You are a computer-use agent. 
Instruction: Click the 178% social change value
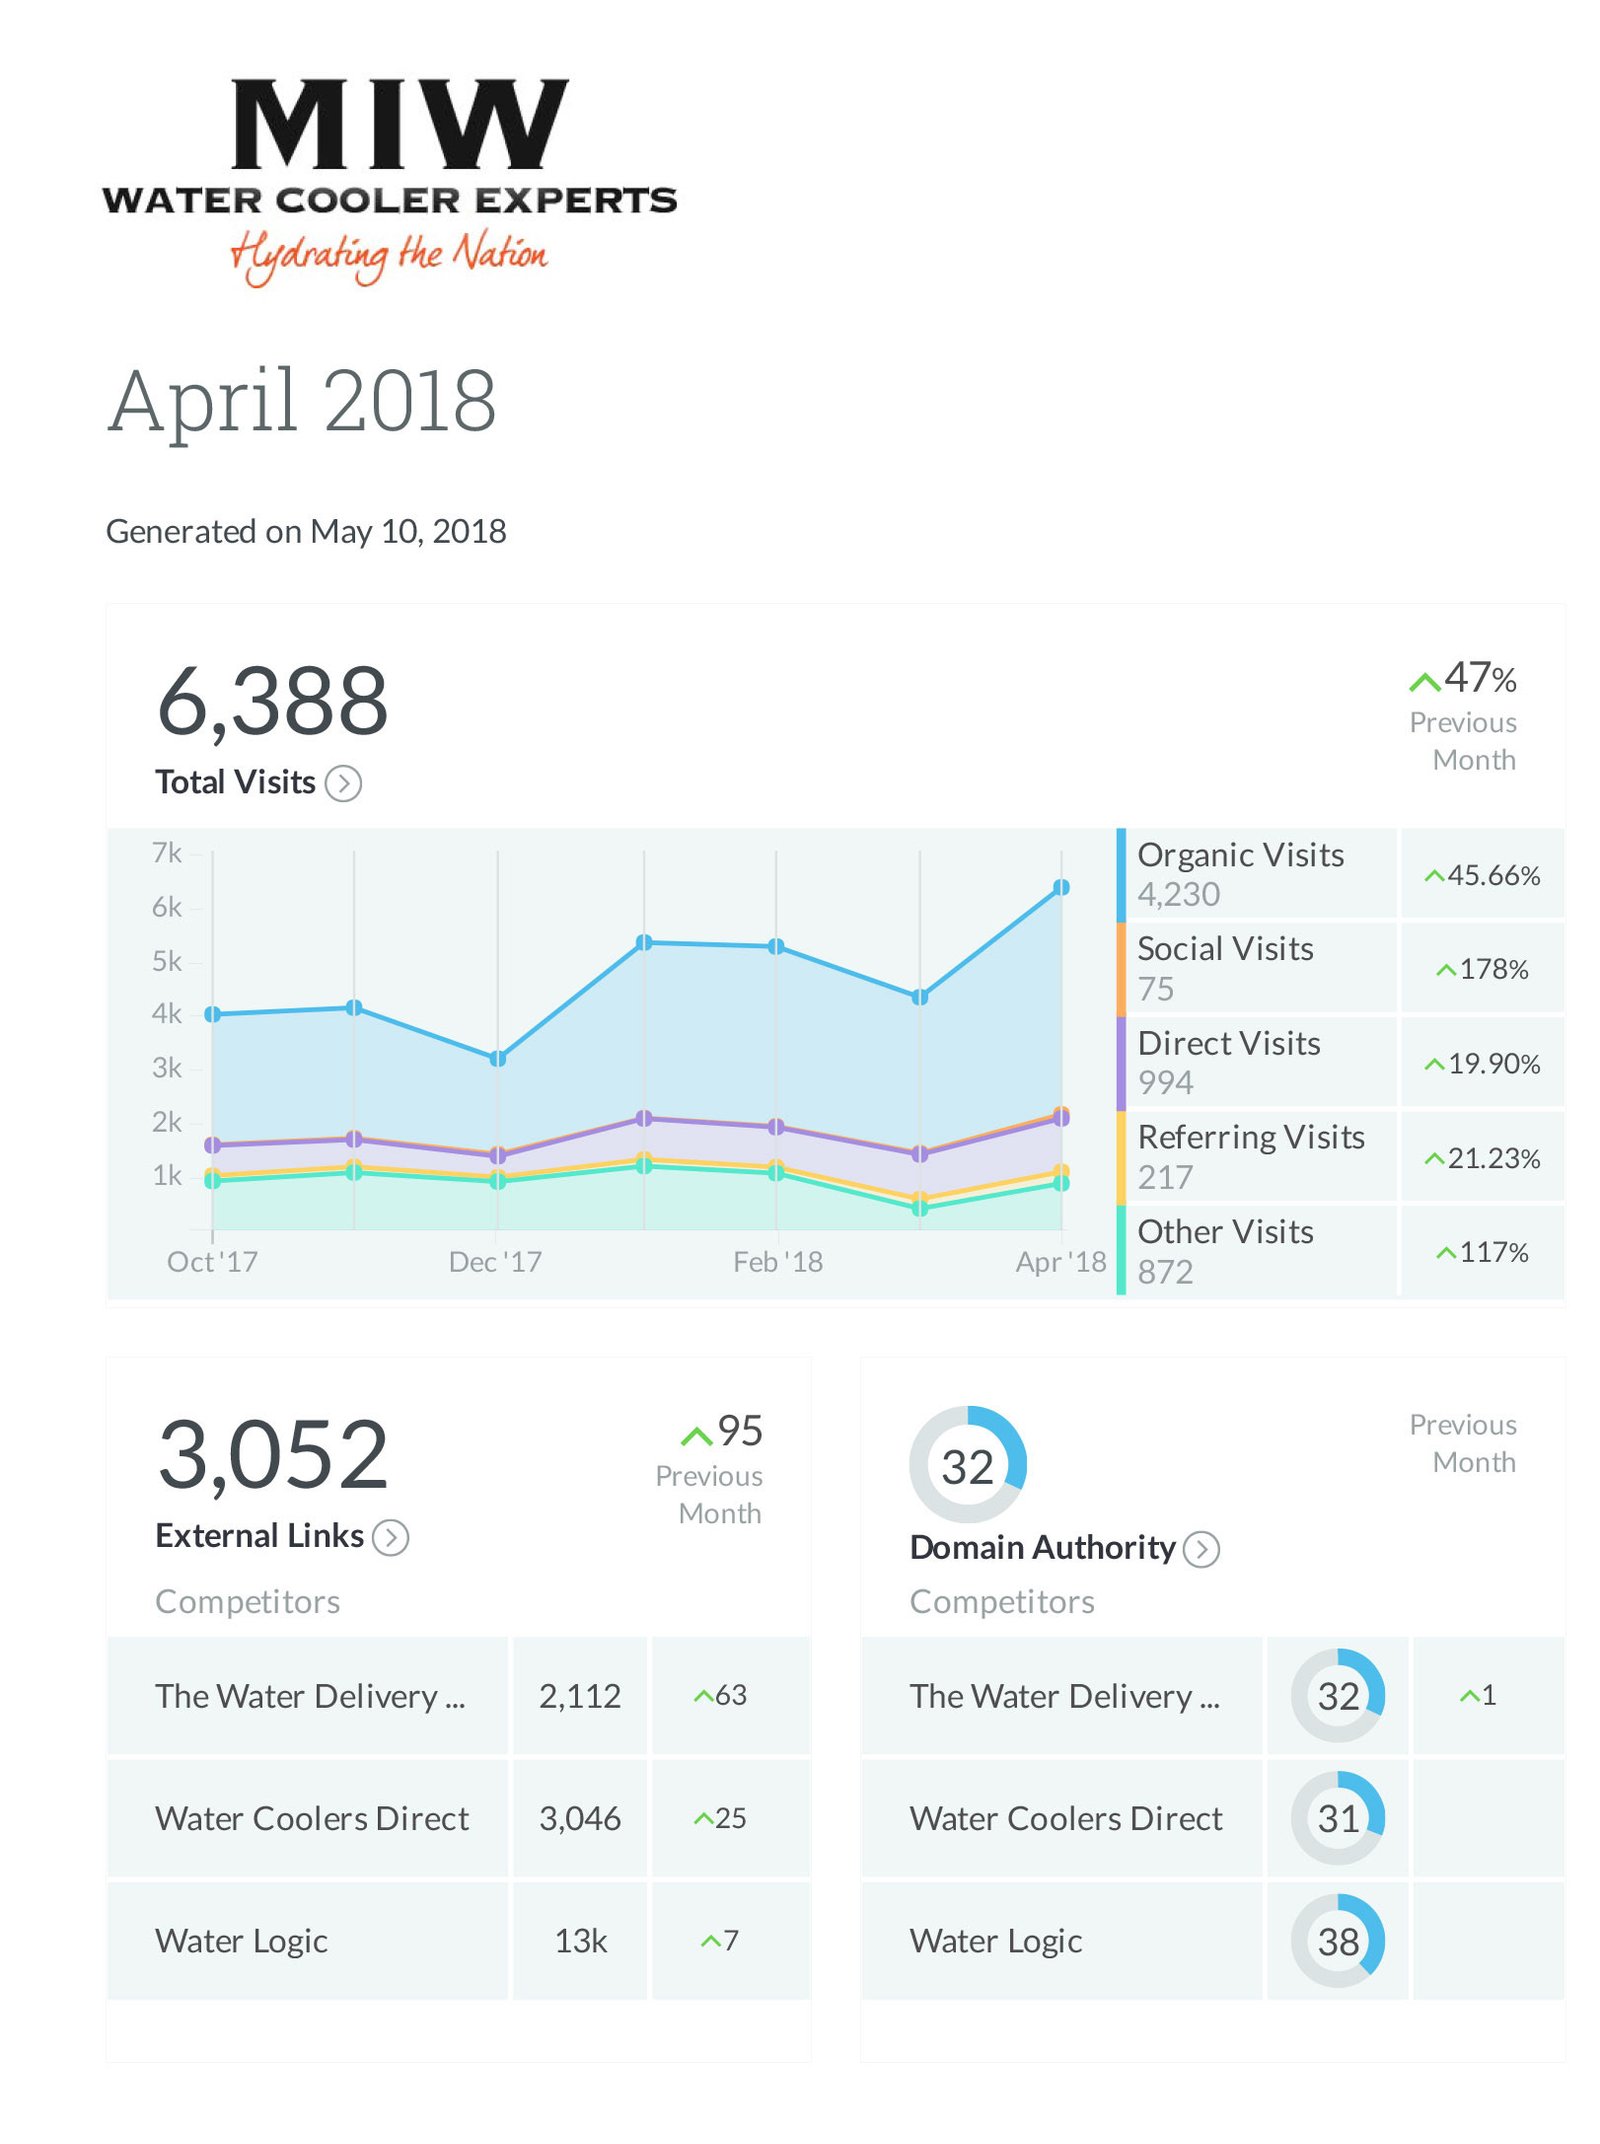pyautogui.click(x=1482, y=969)
